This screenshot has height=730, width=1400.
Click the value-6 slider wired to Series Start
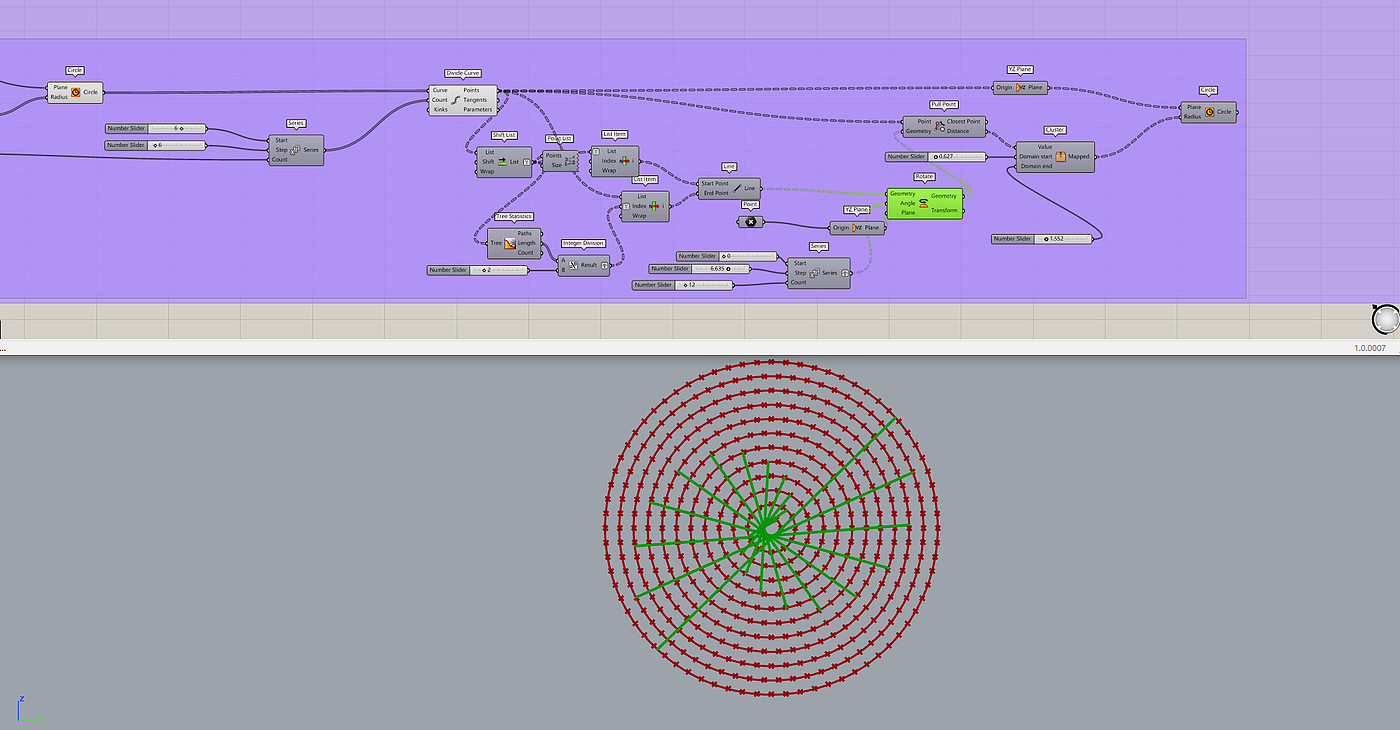(x=156, y=128)
